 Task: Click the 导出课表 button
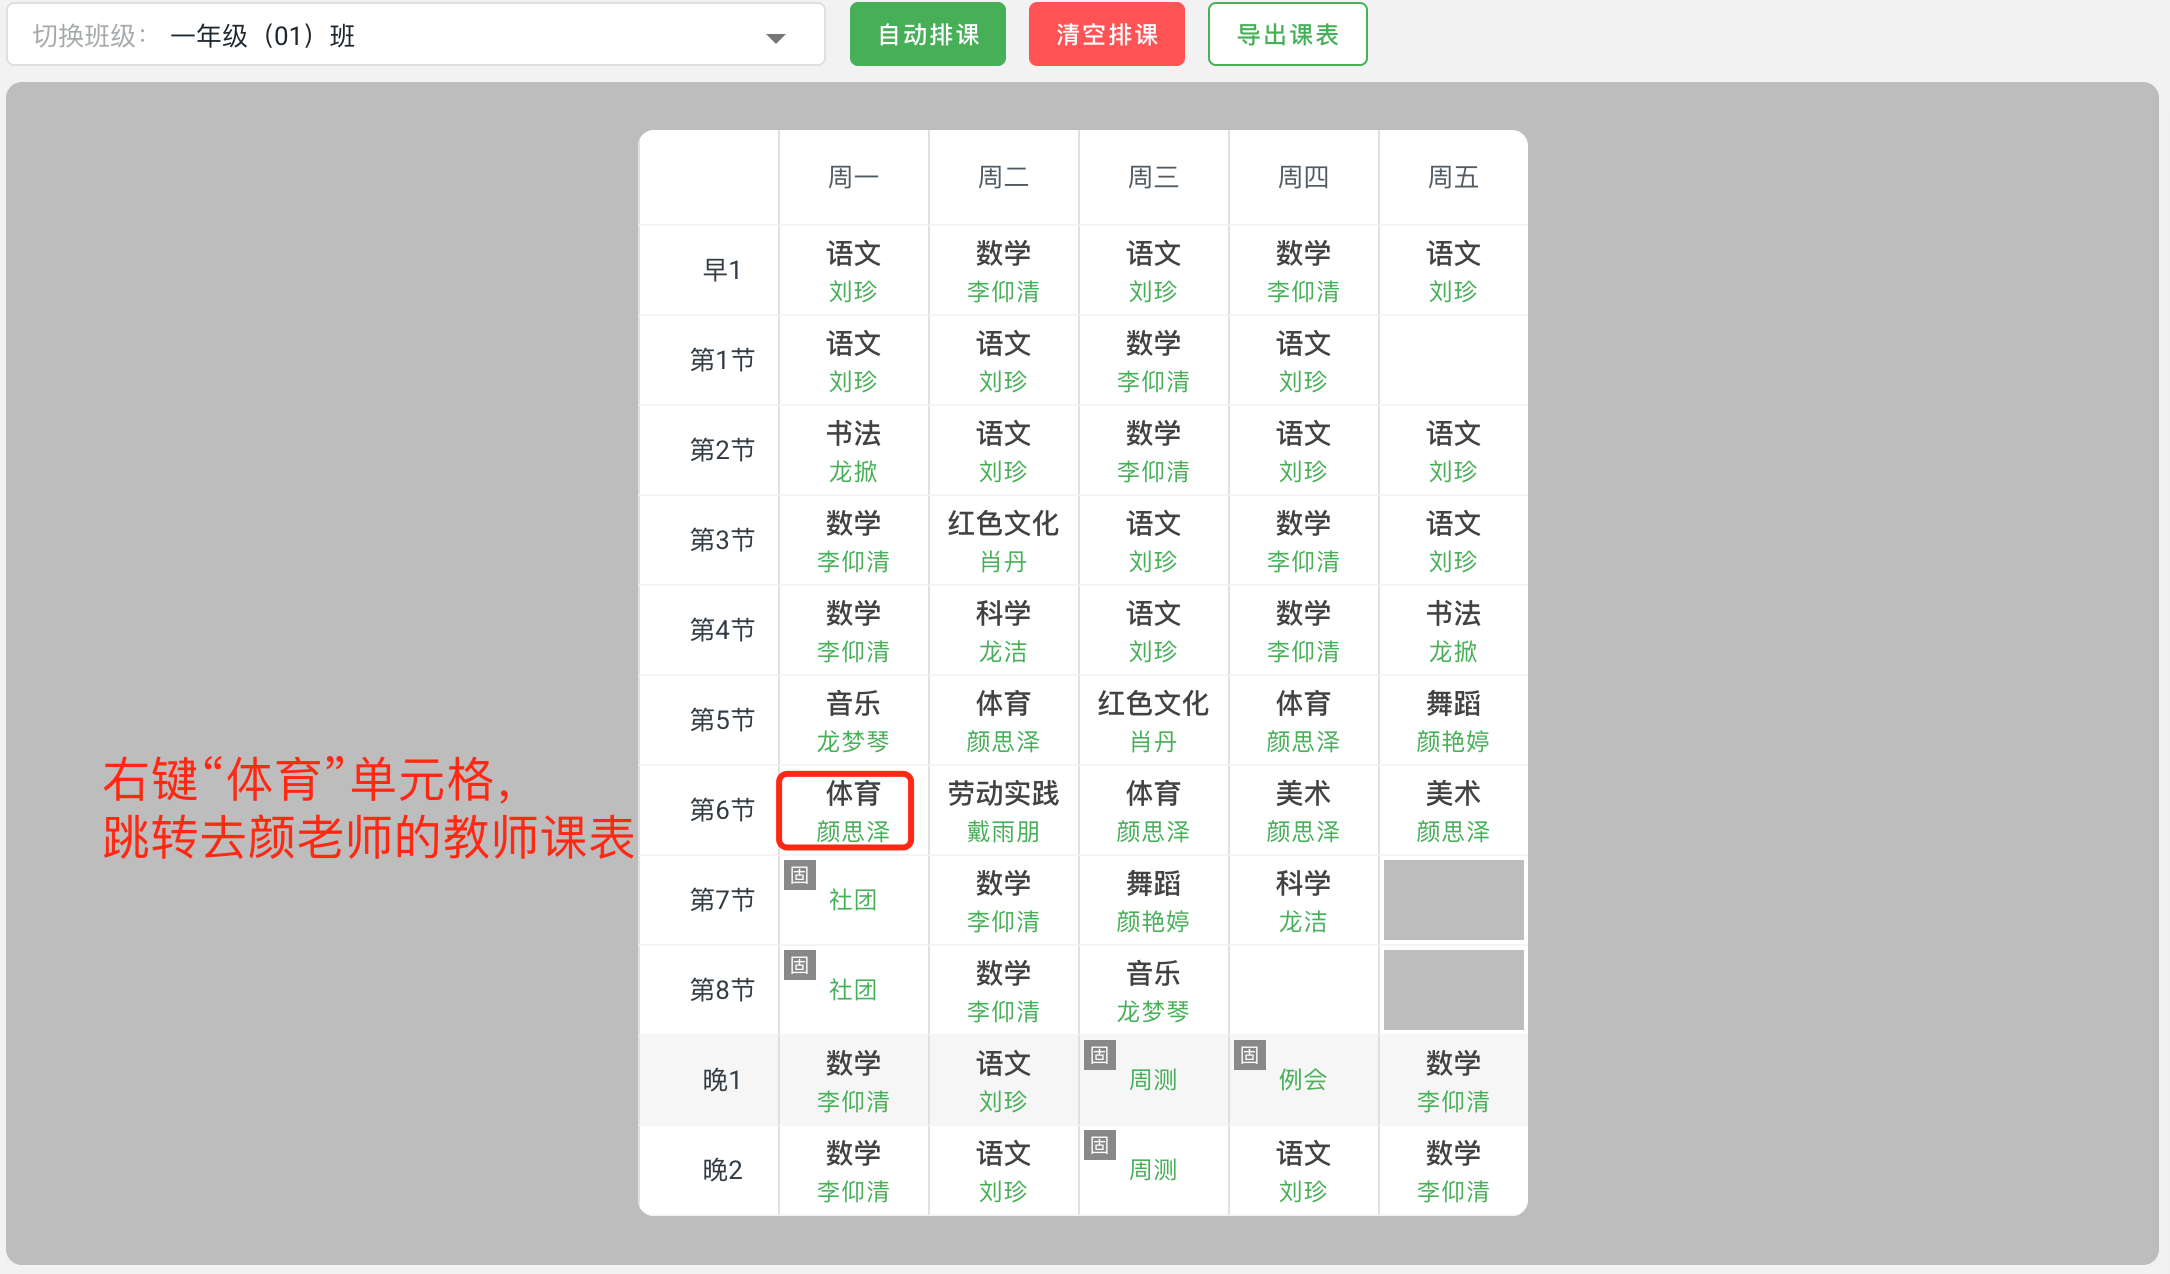click(x=1287, y=33)
